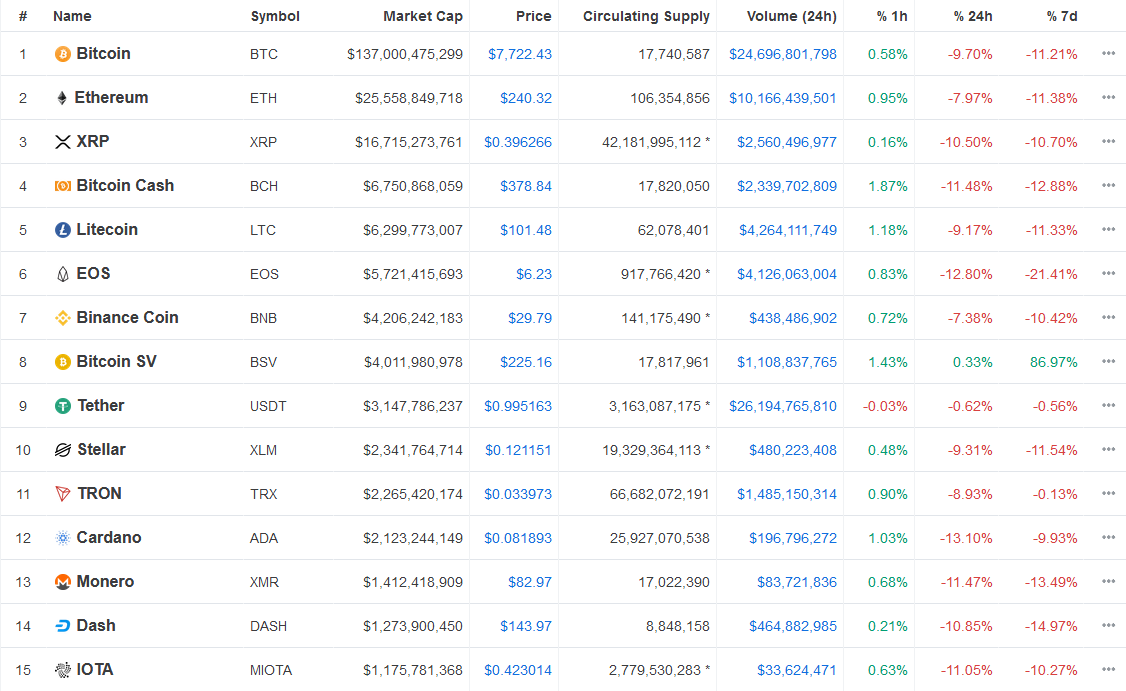Image resolution: width=1126 pixels, height=691 pixels.
Task: Click Tether 1h change -0.03%
Action: click(x=885, y=407)
